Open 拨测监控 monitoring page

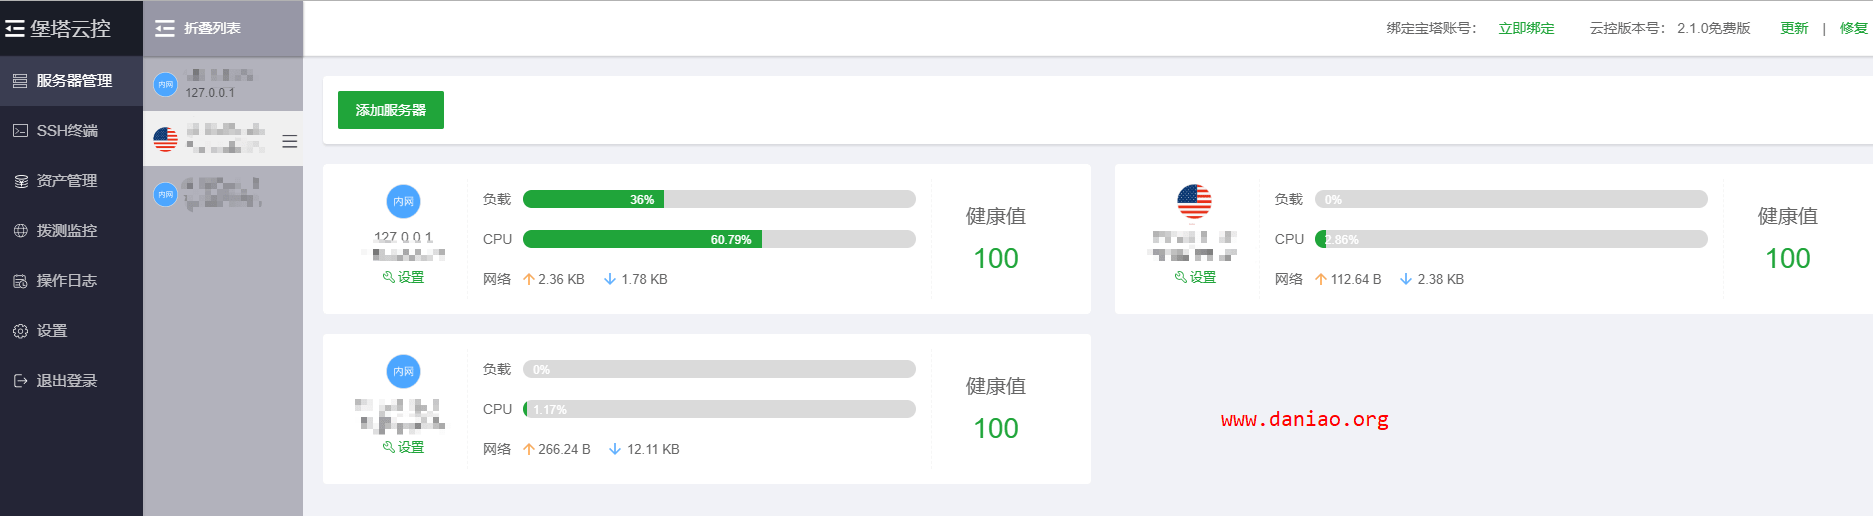(x=71, y=231)
